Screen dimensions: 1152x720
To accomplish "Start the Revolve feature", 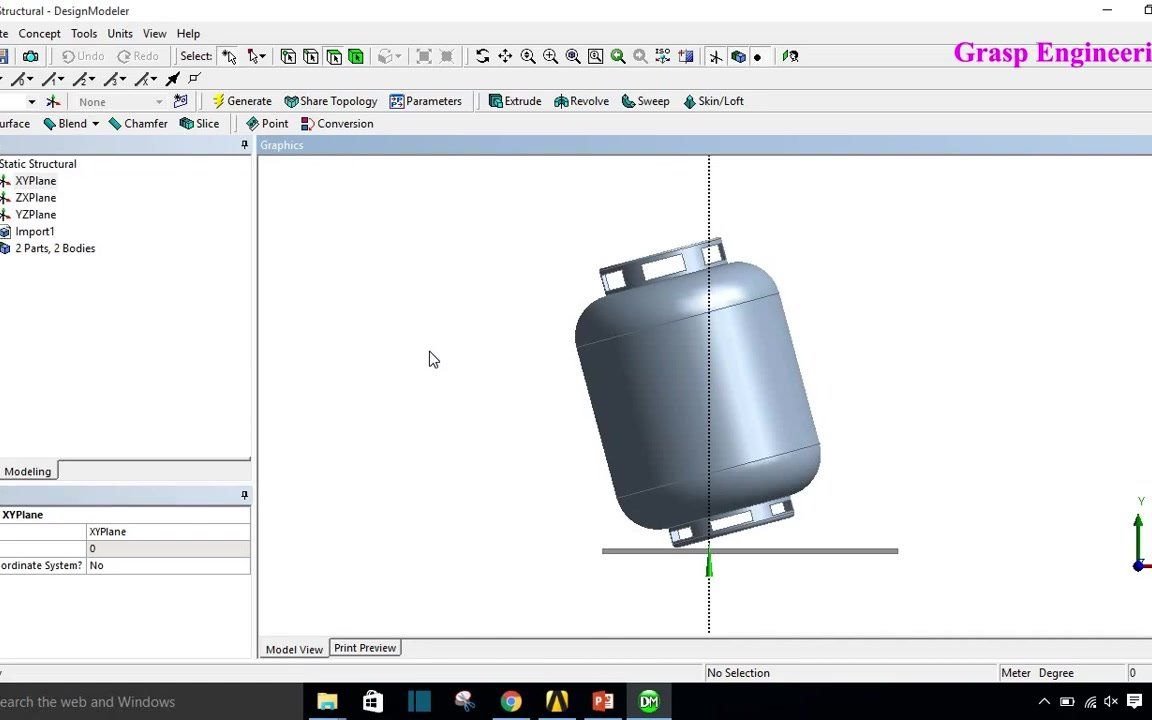I will click(581, 100).
